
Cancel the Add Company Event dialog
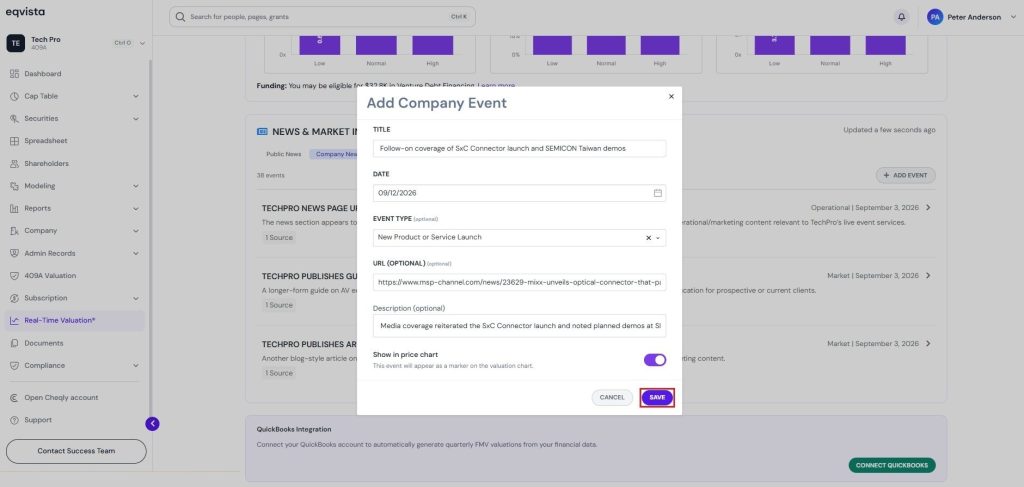[612, 398]
